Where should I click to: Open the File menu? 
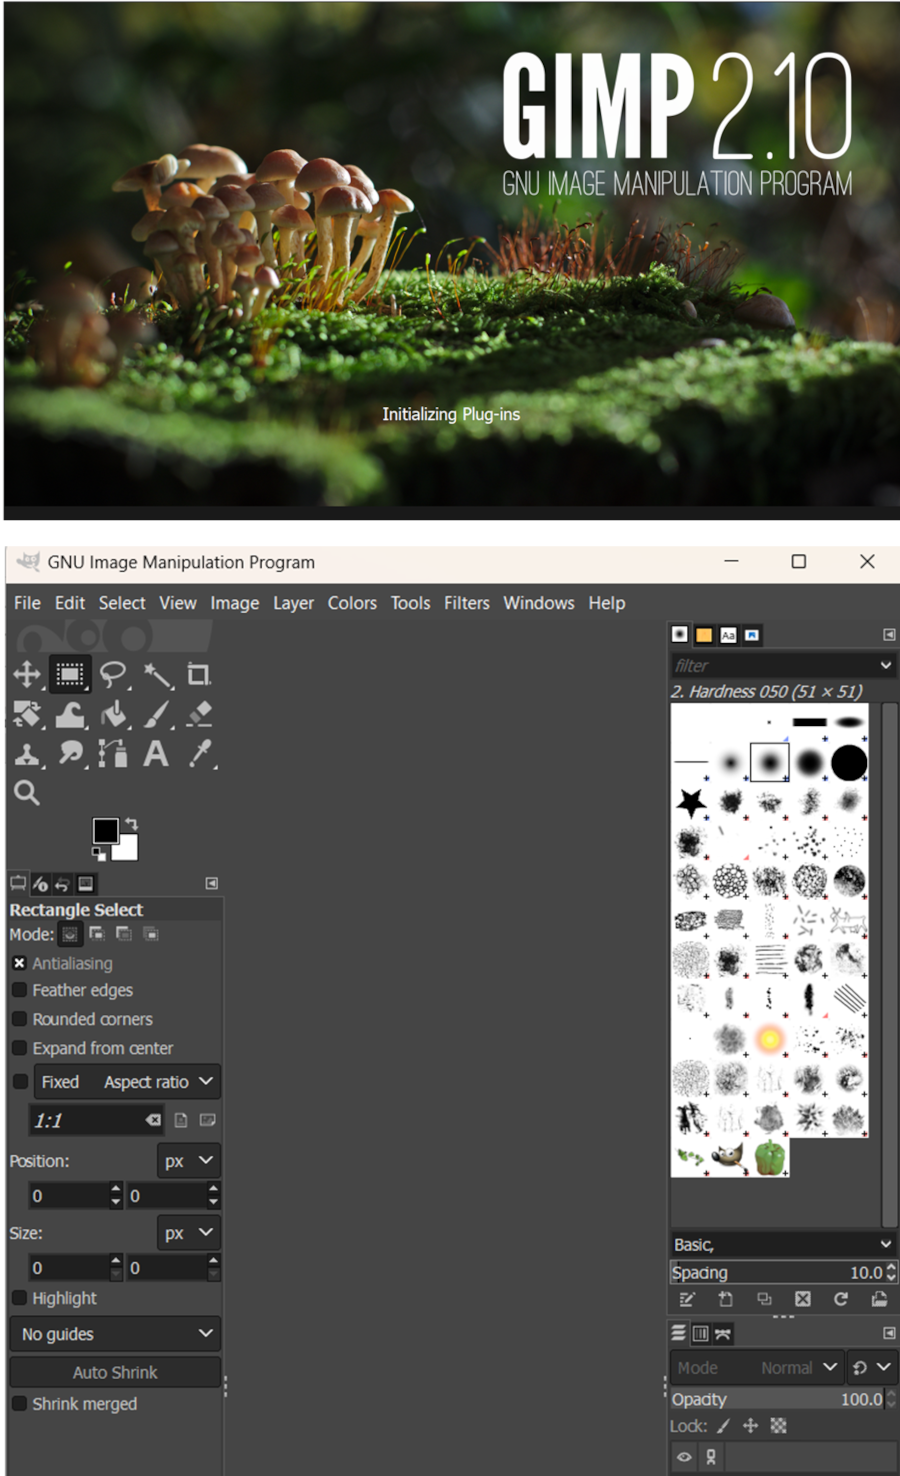pos(27,603)
